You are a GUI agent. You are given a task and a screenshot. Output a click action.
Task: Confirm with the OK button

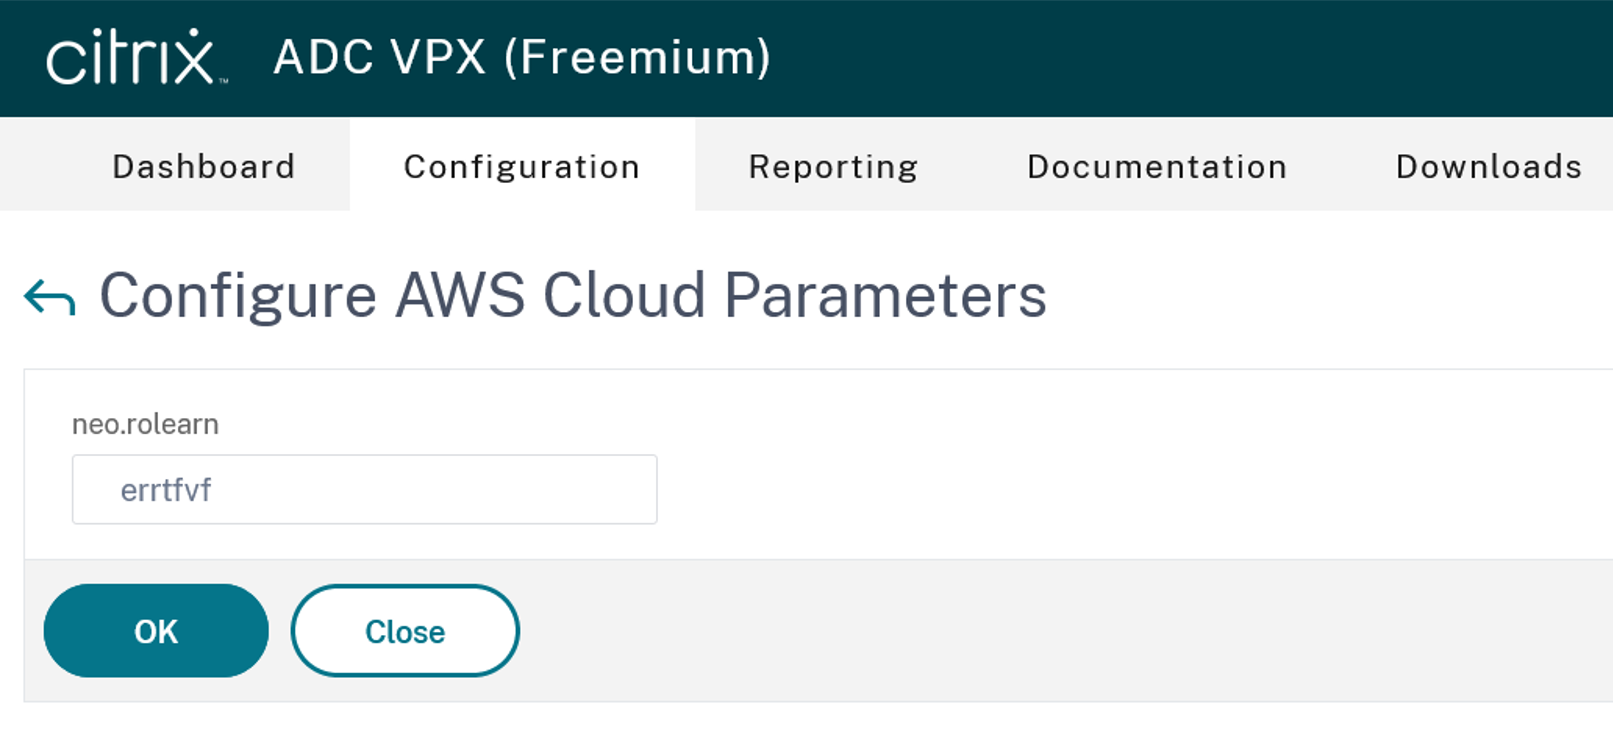pyautogui.click(x=156, y=631)
